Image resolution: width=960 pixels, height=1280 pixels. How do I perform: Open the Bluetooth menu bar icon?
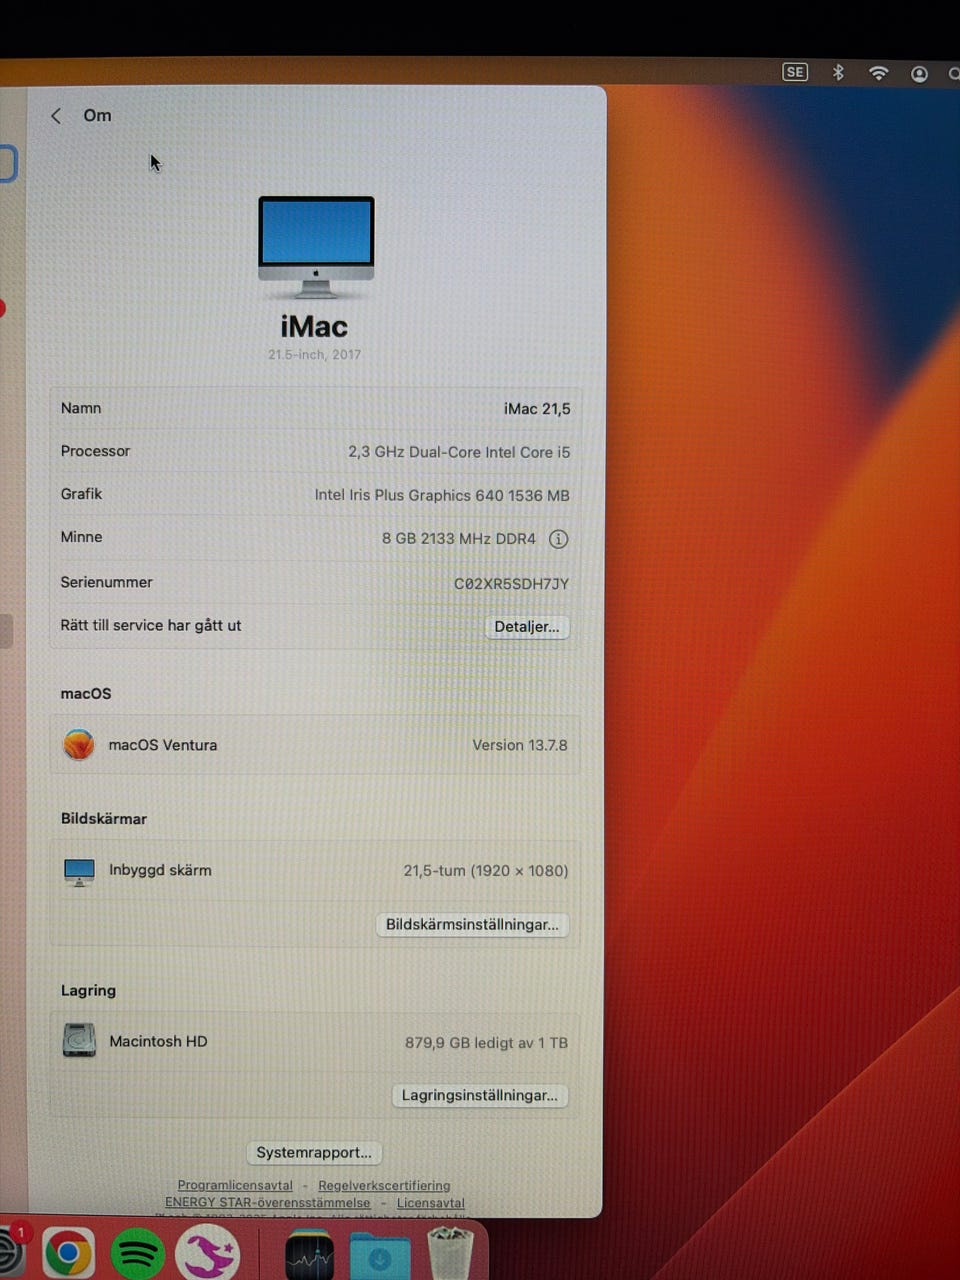click(x=839, y=72)
